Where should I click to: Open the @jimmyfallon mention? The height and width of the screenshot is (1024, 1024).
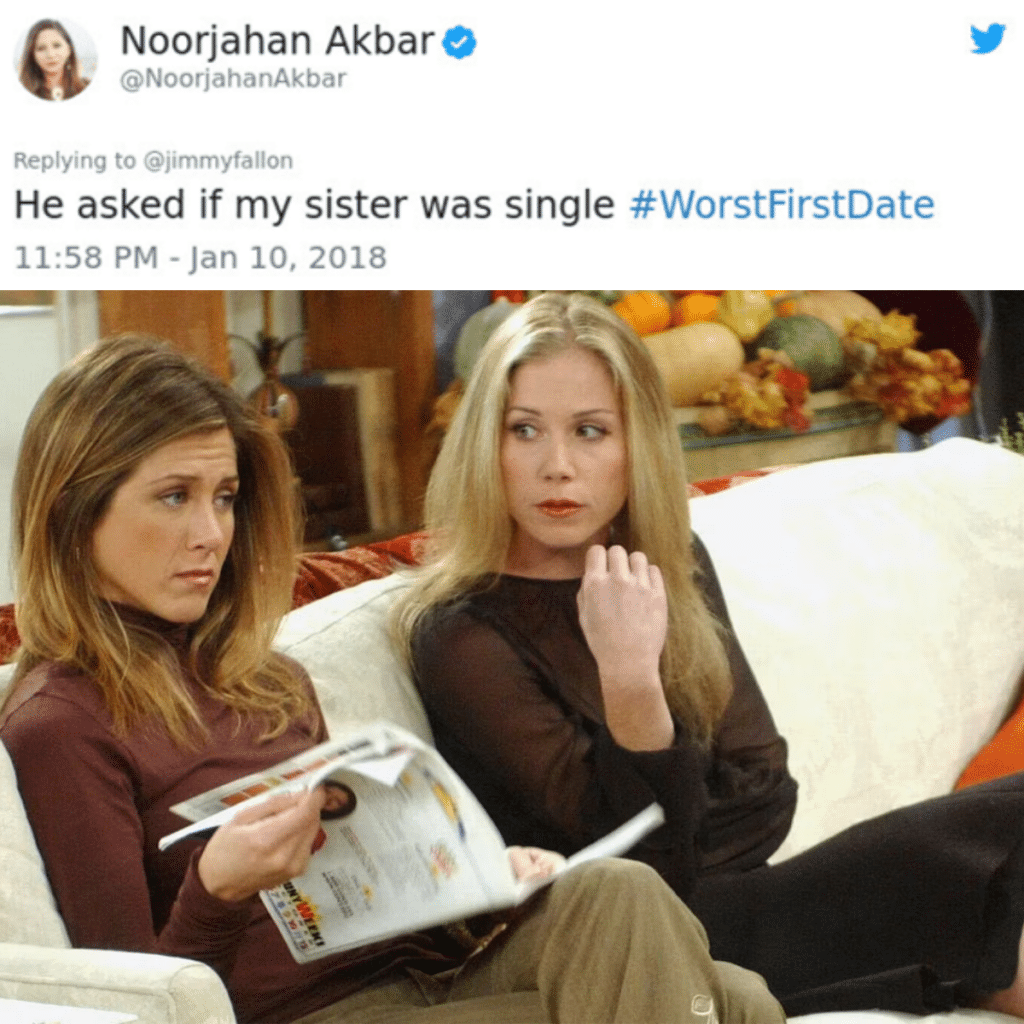coord(218,161)
